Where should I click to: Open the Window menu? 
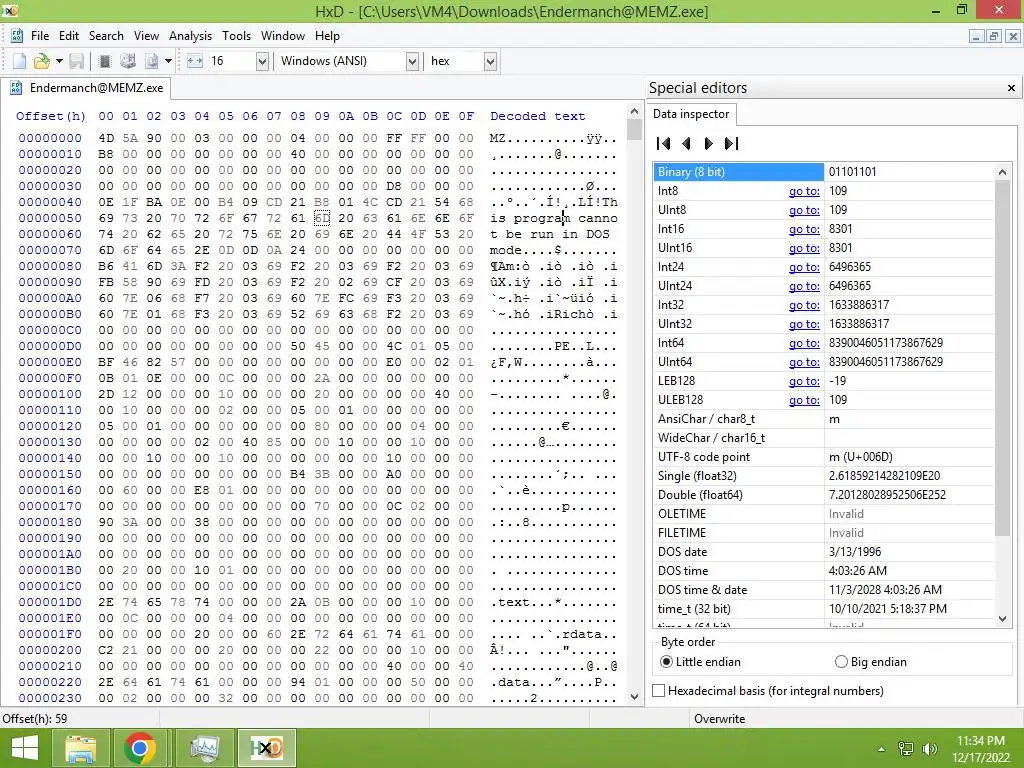(x=283, y=36)
